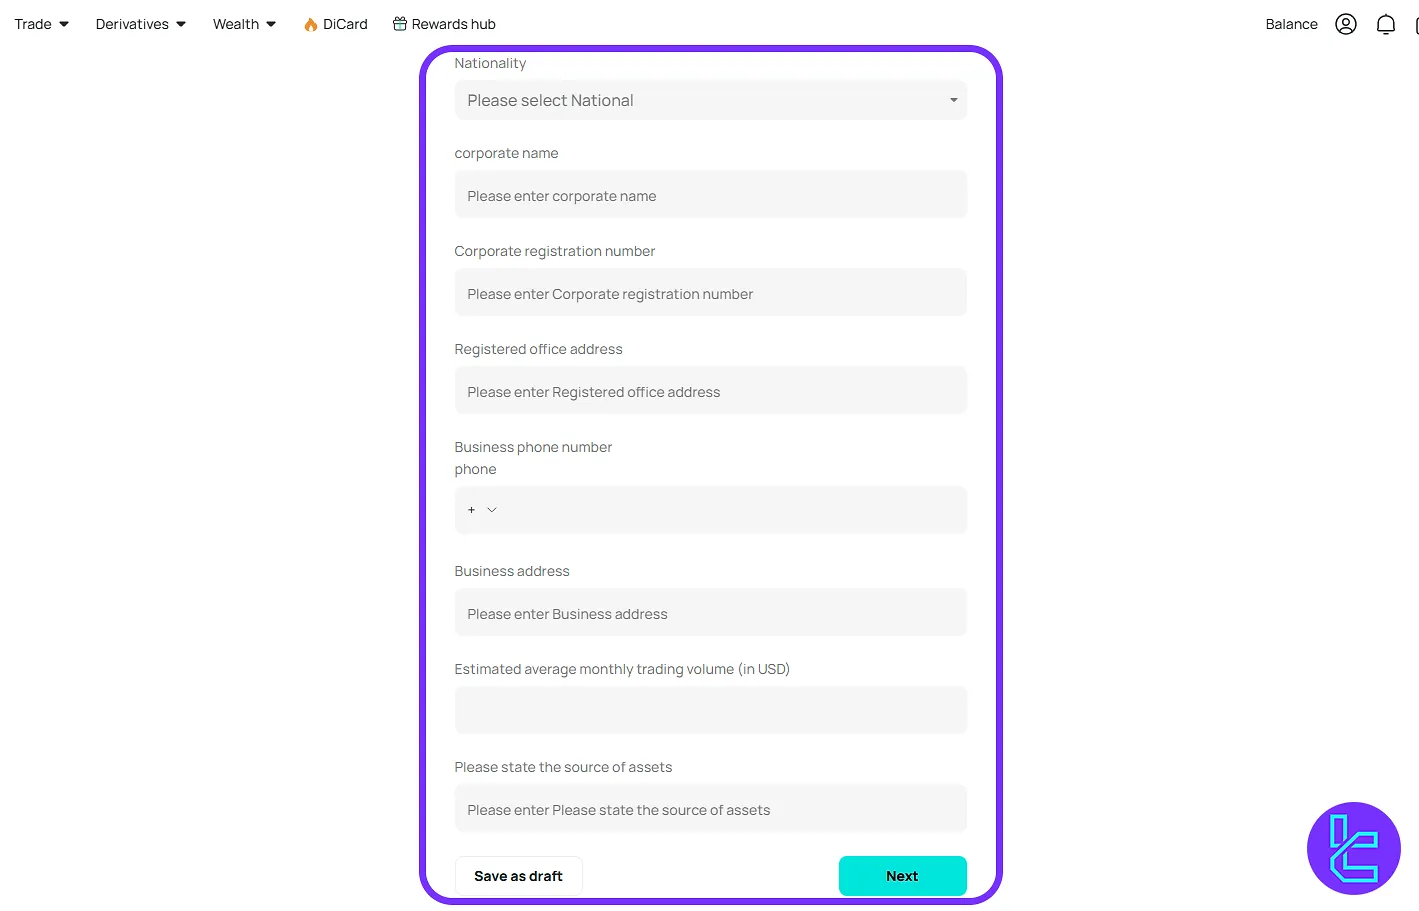Screen dimensions: 1419x911
Task: Open notifications via the bell icon
Action: point(1386,23)
